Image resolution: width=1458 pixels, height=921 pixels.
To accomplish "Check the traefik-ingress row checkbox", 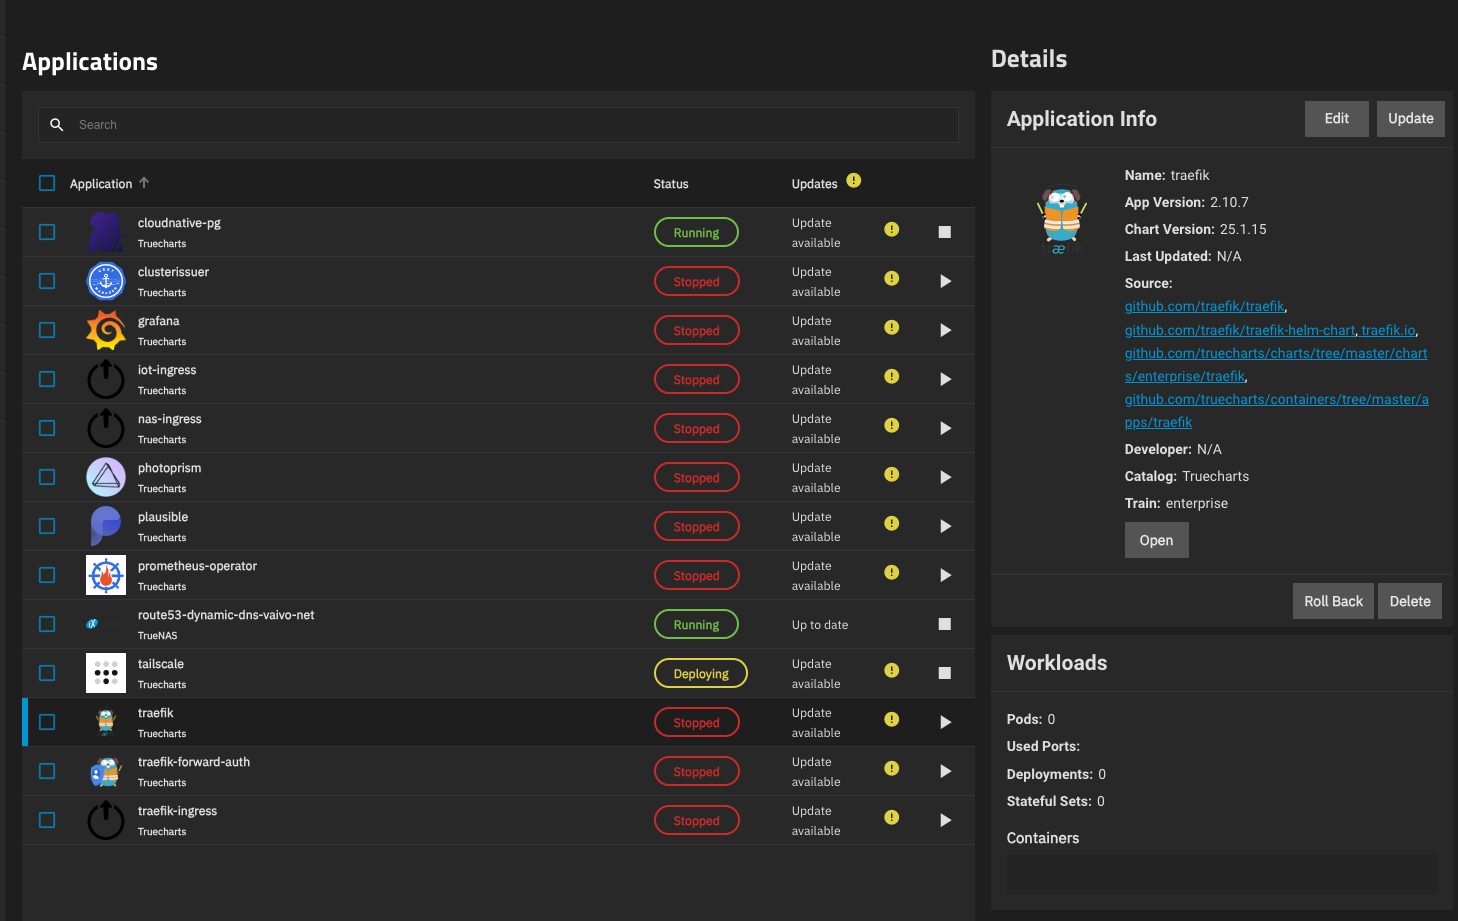I will point(47,820).
